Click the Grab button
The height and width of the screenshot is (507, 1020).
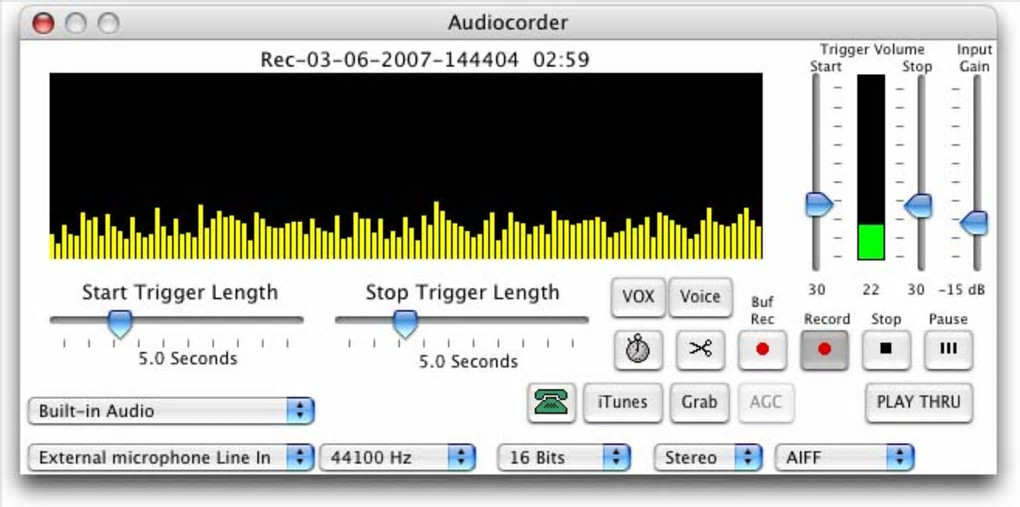click(x=699, y=403)
